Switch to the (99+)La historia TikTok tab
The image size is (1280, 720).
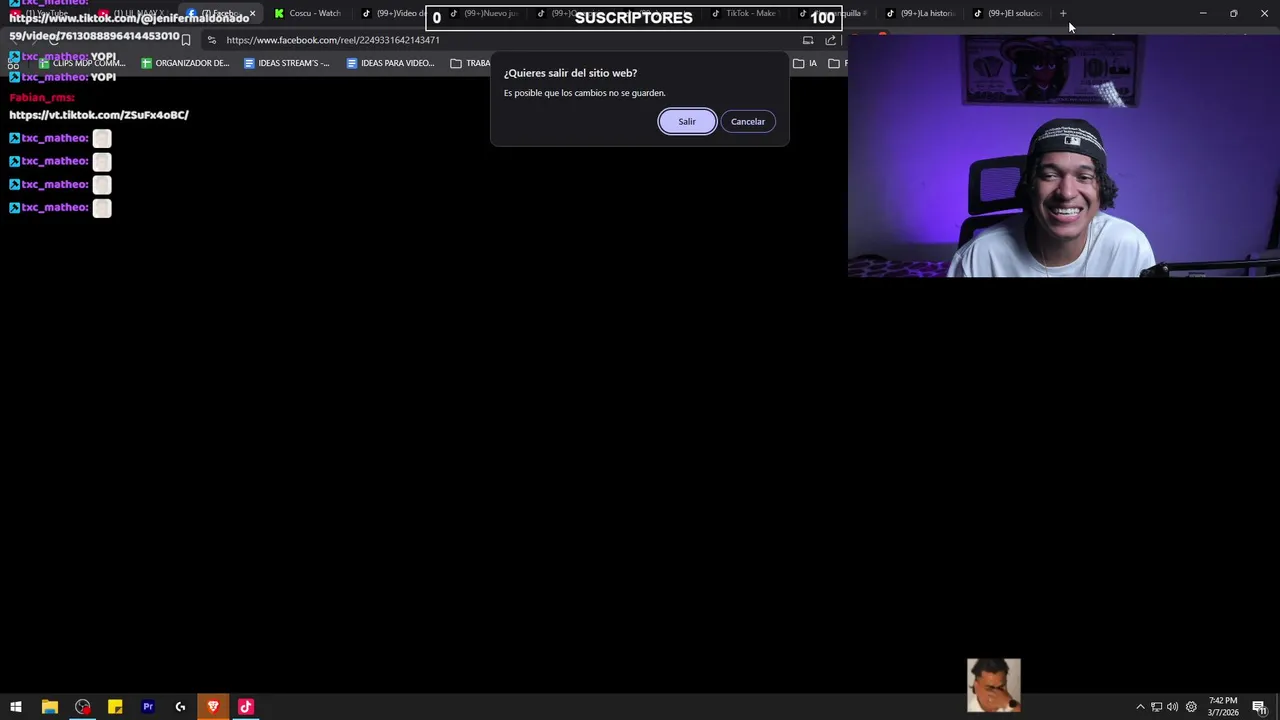tap(921, 13)
